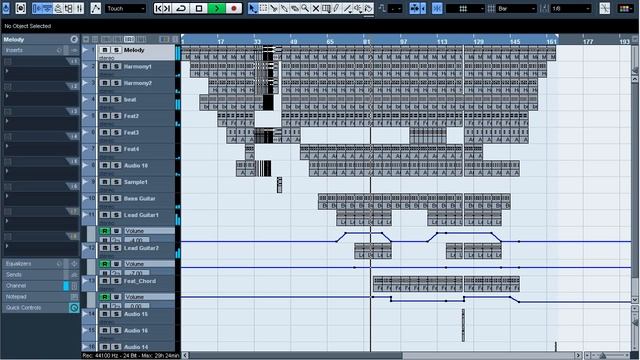
Task: Select the Audio 15 track name
Action: tap(136, 314)
